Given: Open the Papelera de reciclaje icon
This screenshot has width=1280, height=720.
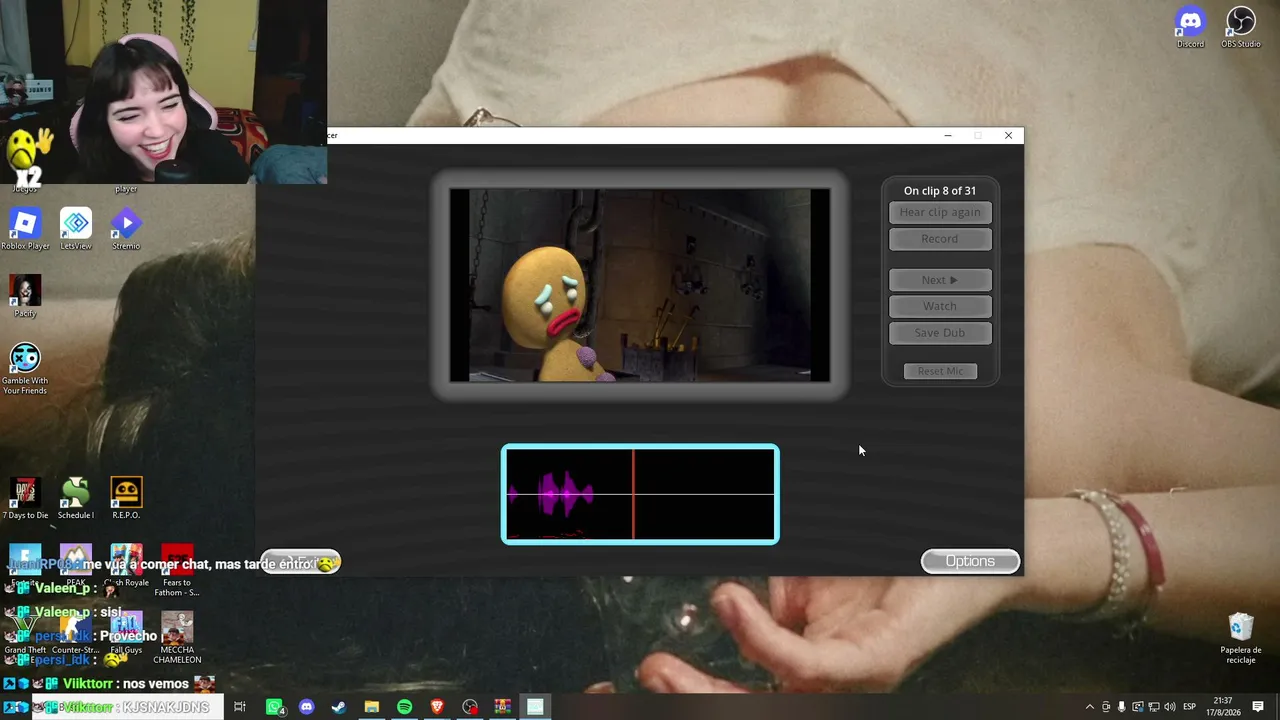Looking at the screenshot, I should click(1241, 638).
